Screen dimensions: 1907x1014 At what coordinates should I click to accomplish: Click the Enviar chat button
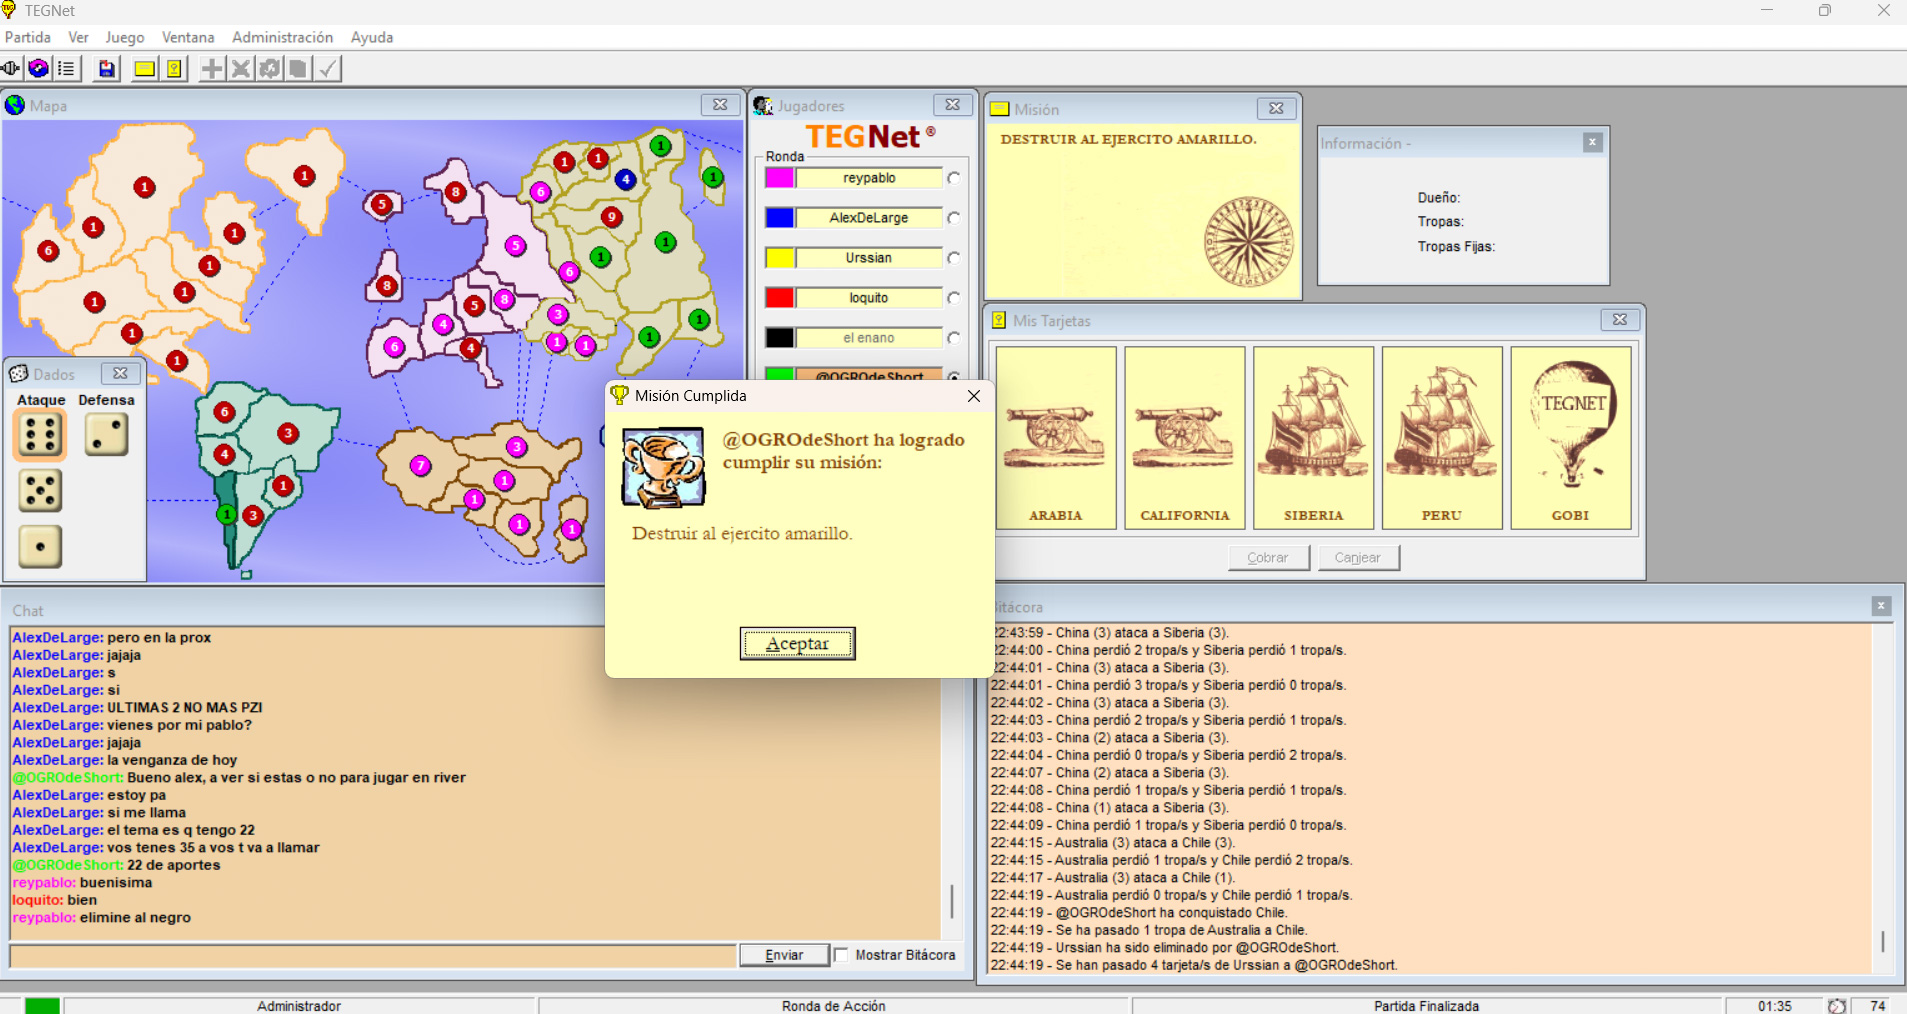tap(784, 955)
